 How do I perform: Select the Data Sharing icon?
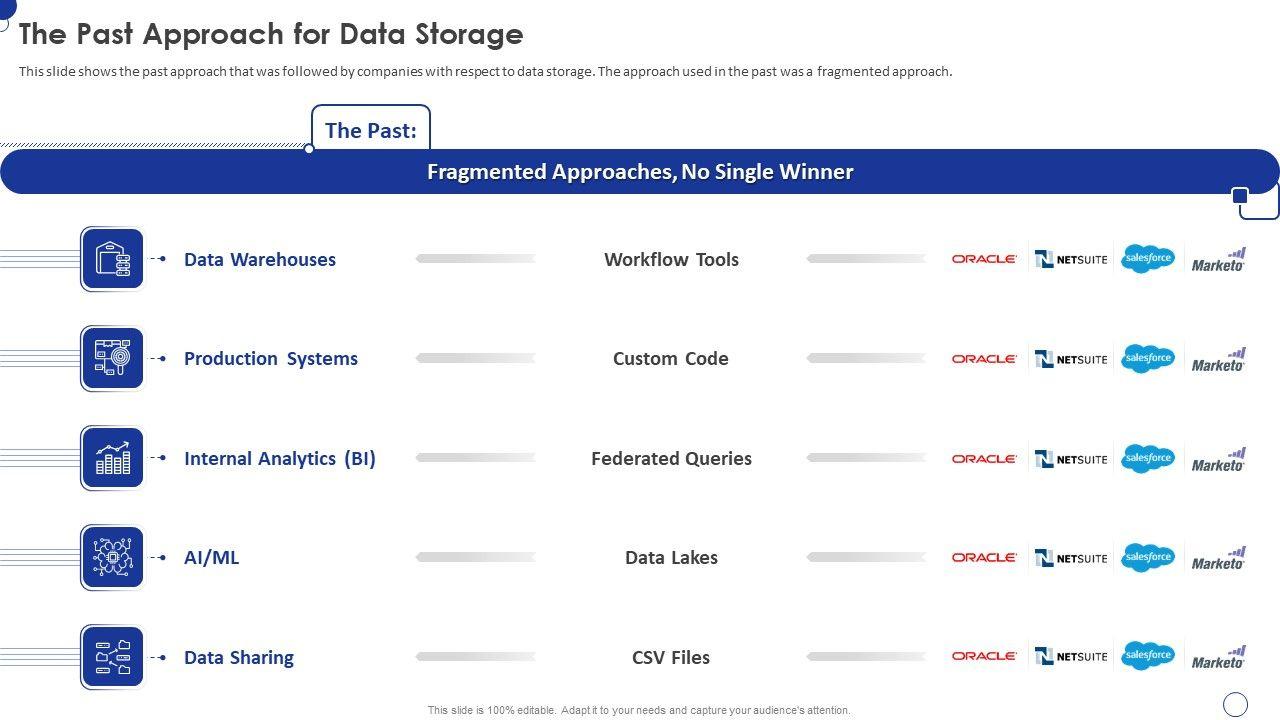[112, 657]
